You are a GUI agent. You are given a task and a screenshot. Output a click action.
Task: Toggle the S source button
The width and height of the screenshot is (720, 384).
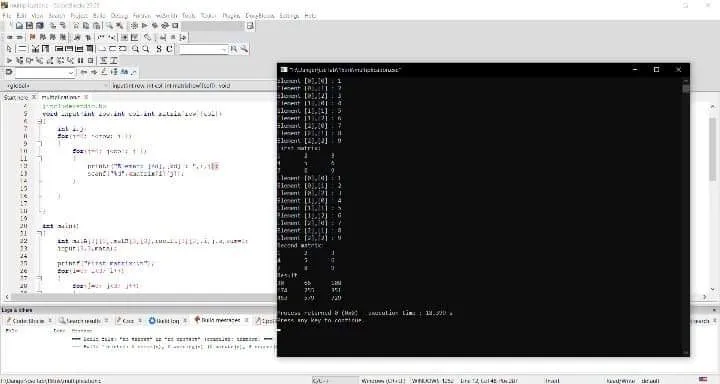[159, 49]
